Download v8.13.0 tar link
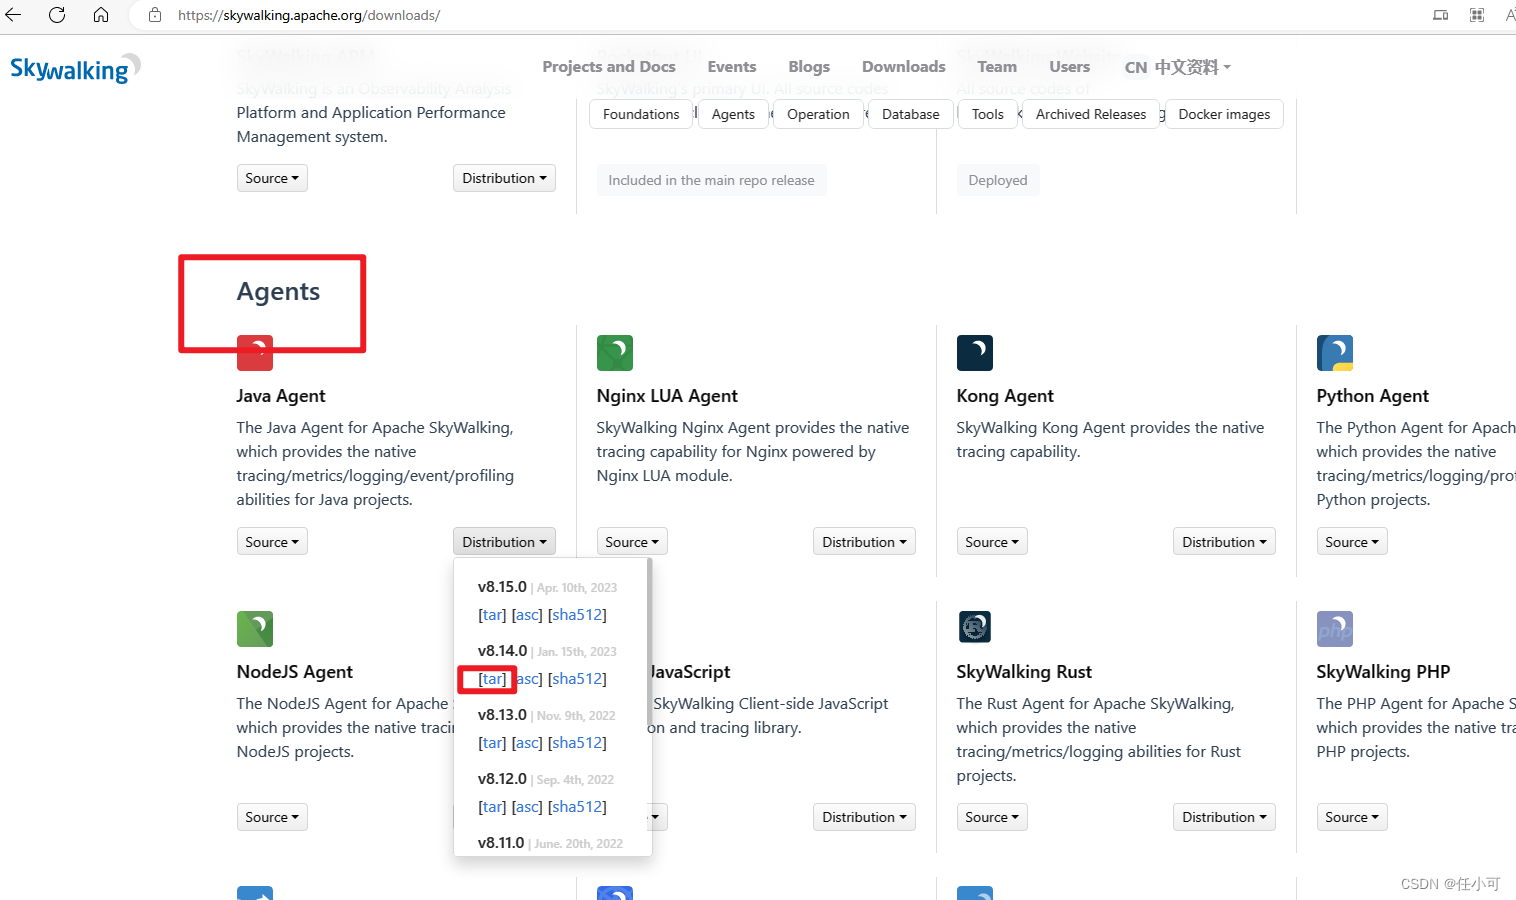This screenshot has height=900, width=1516. tap(492, 743)
